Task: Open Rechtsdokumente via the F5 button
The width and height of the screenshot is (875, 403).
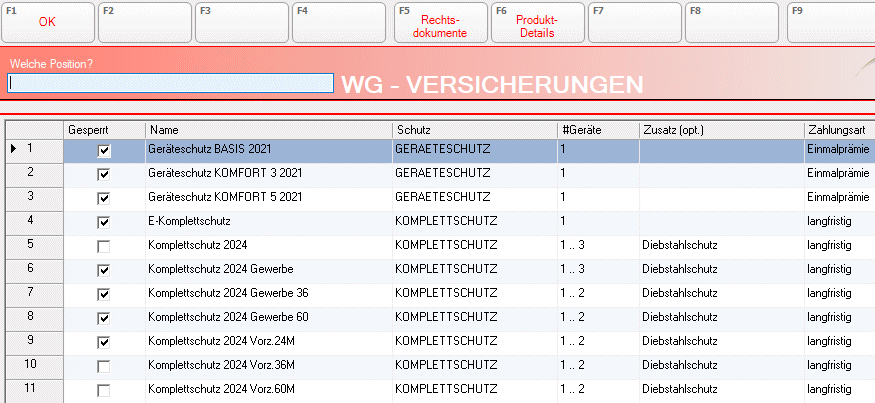Action: click(440, 22)
